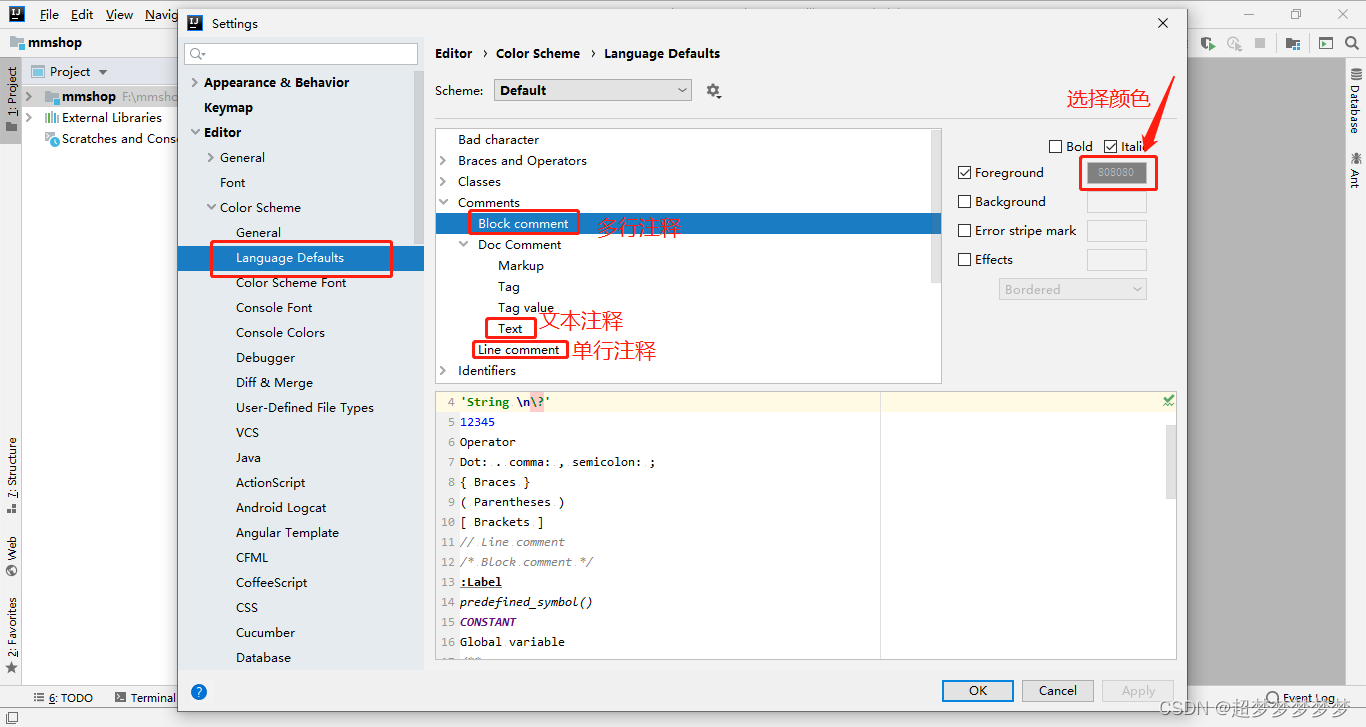1366x727 pixels.
Task: Click the mmshop folder icon in navigation bar
Action: 17,43
